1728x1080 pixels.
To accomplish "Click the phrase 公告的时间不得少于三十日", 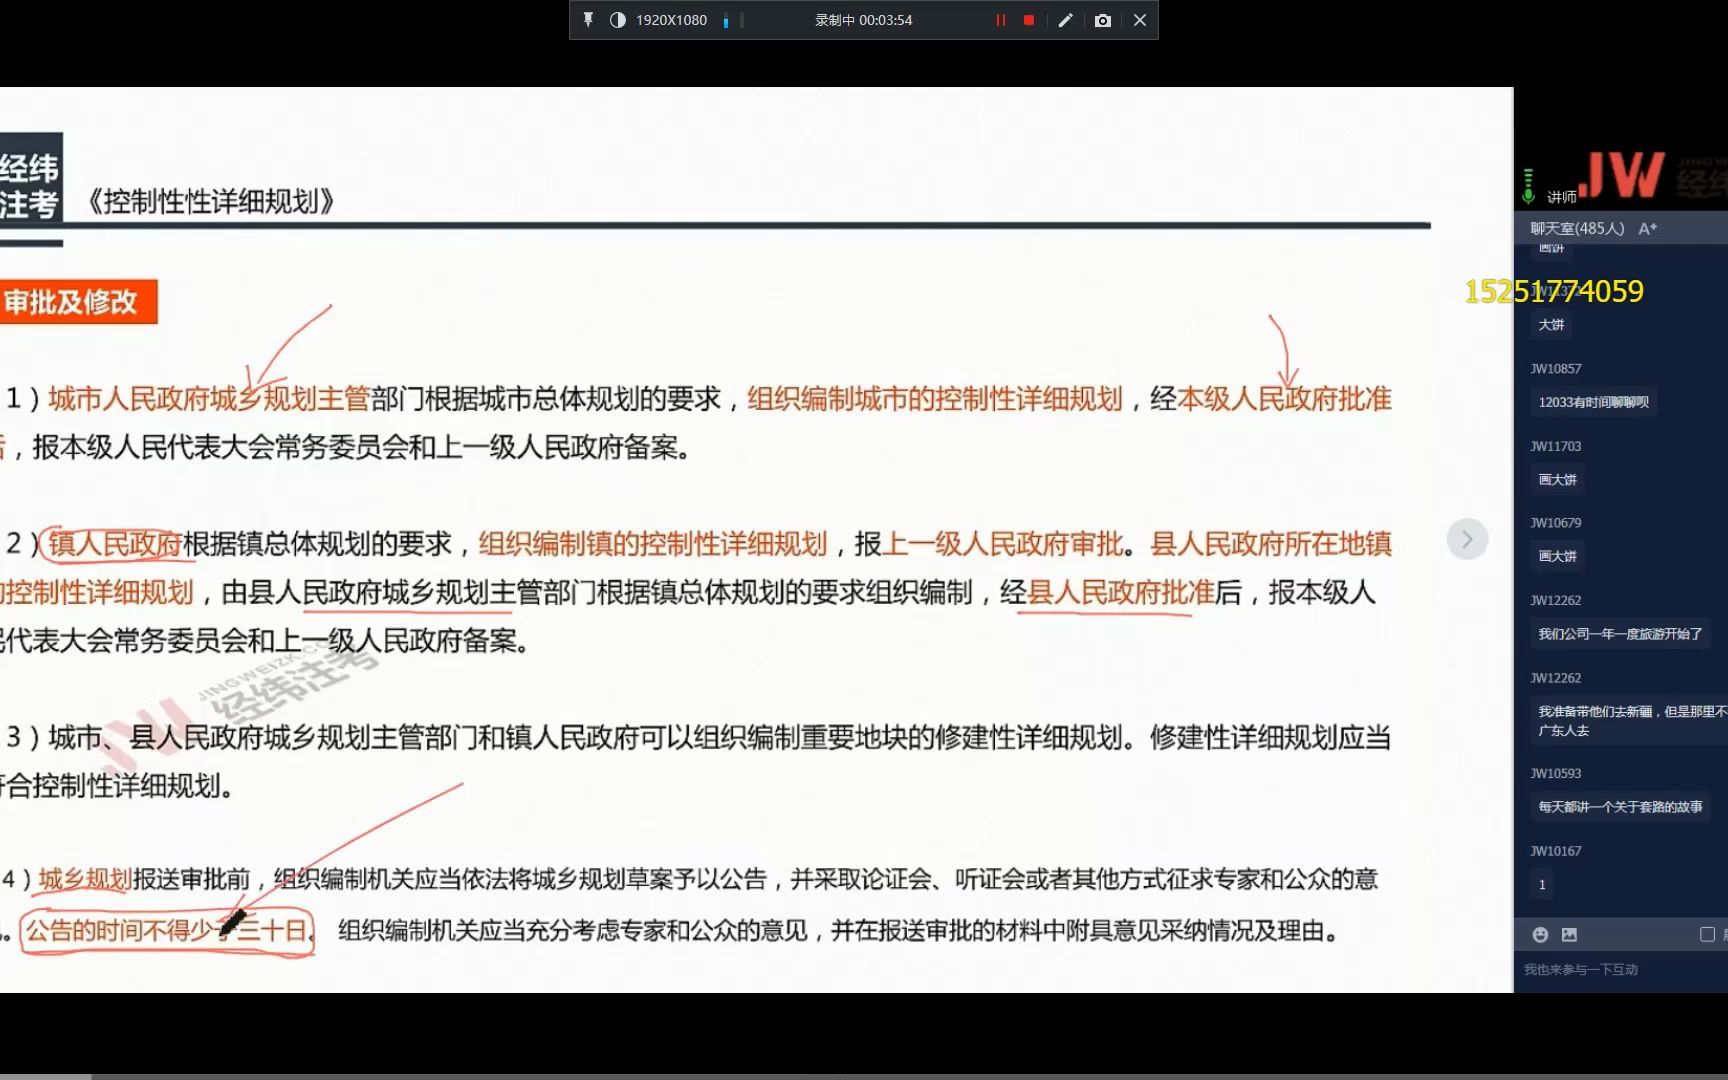I will [x=167, y=931].
